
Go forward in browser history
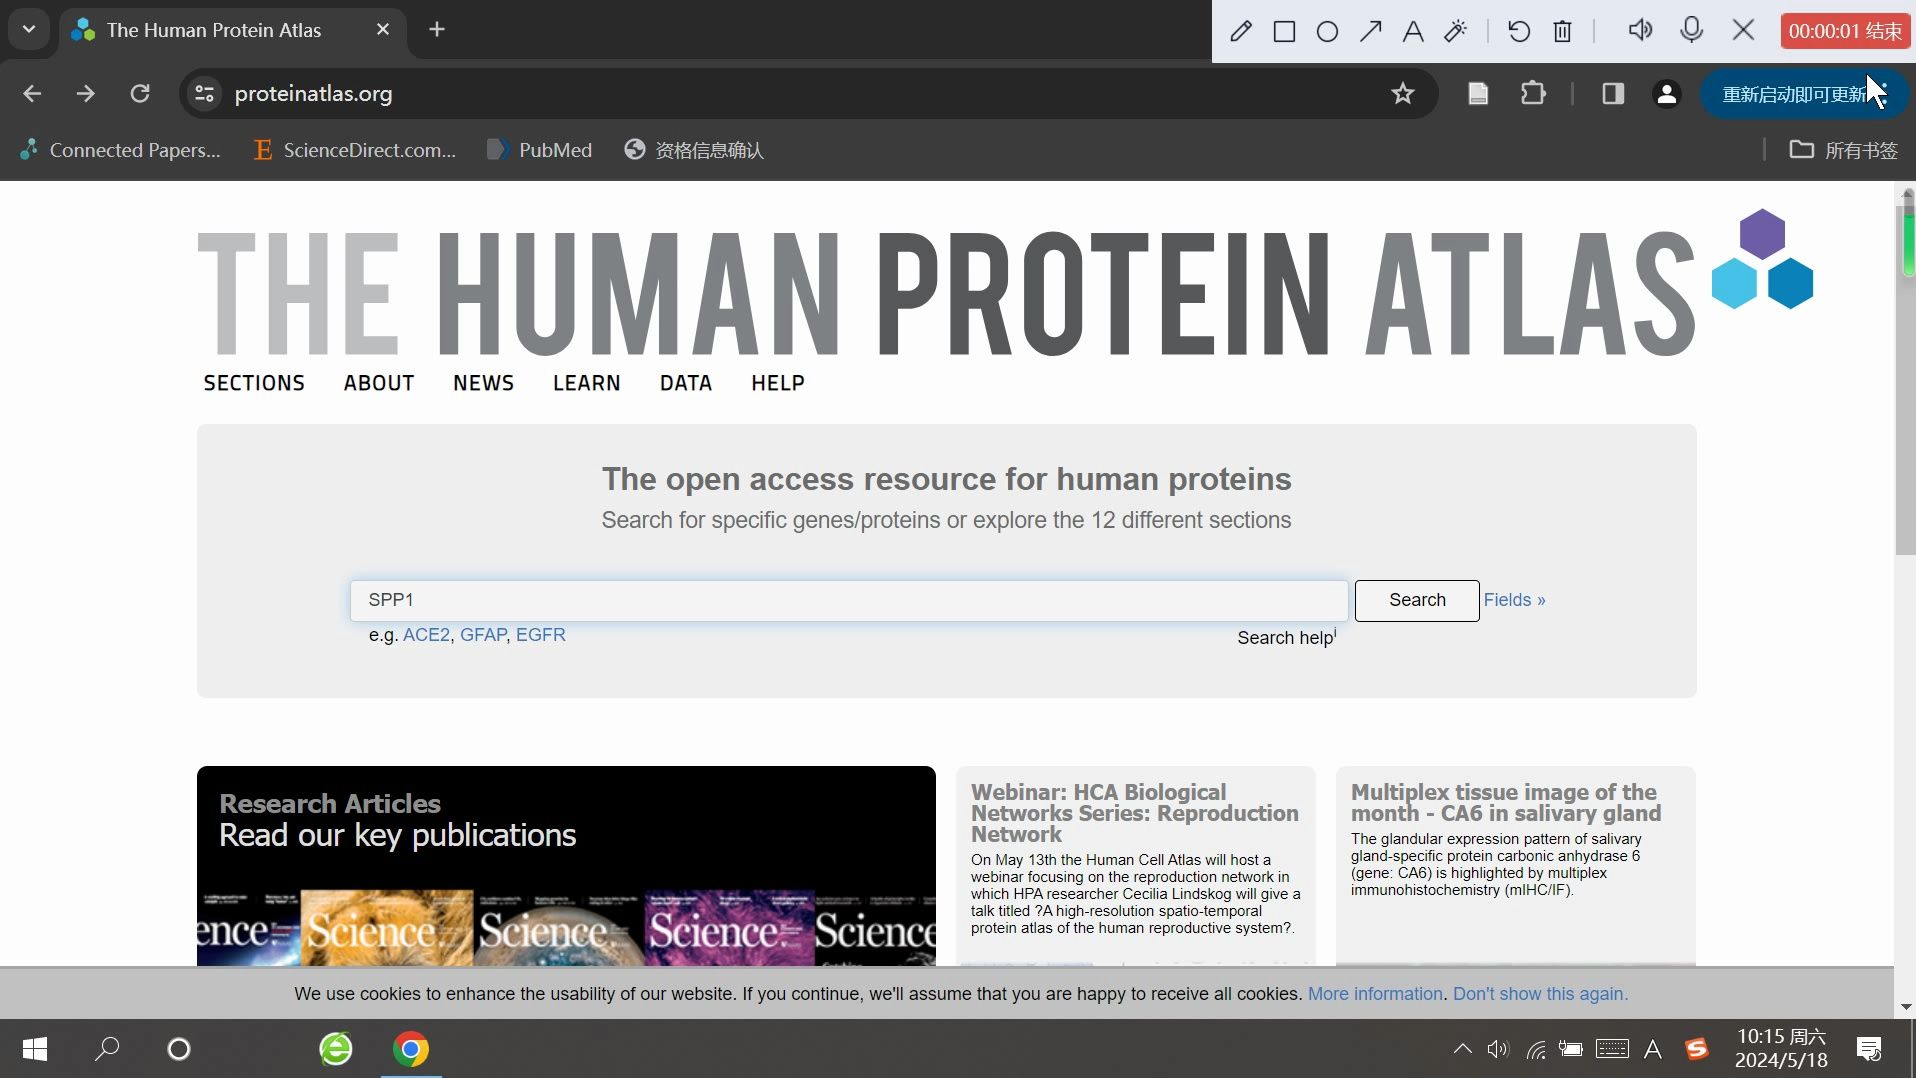(x=86, y=93)
